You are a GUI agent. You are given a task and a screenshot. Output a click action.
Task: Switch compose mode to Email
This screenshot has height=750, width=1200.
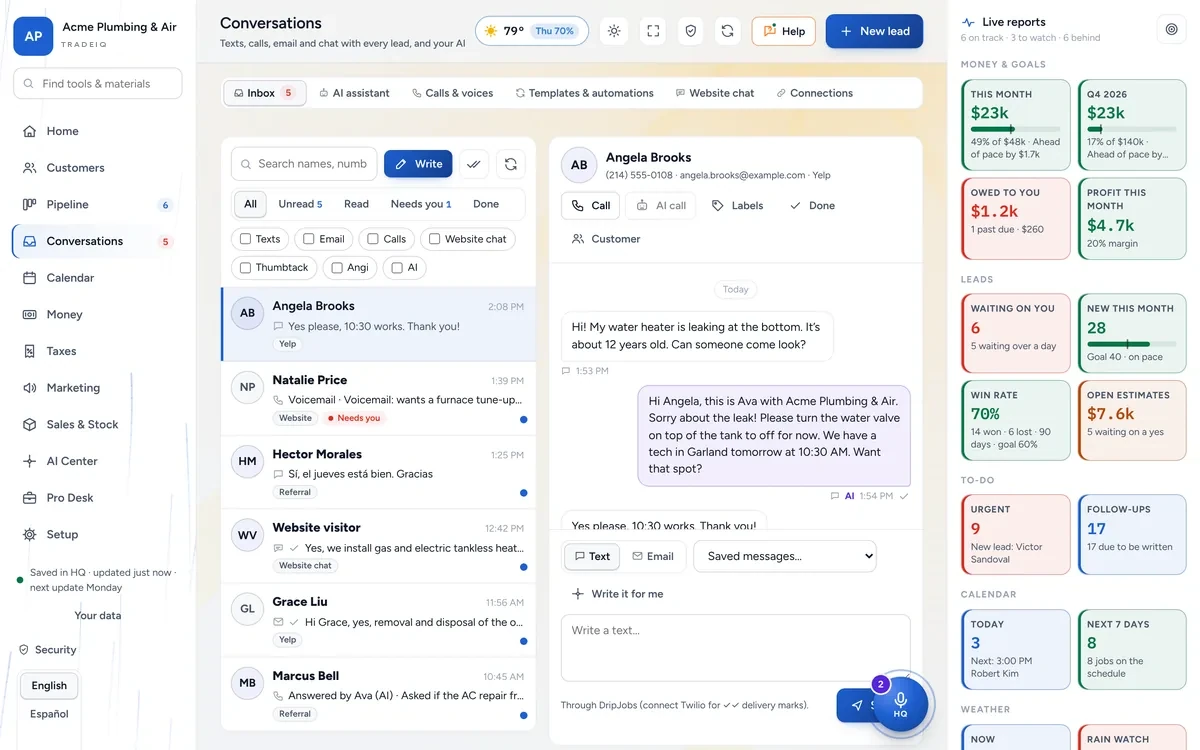tap(653, 557)
